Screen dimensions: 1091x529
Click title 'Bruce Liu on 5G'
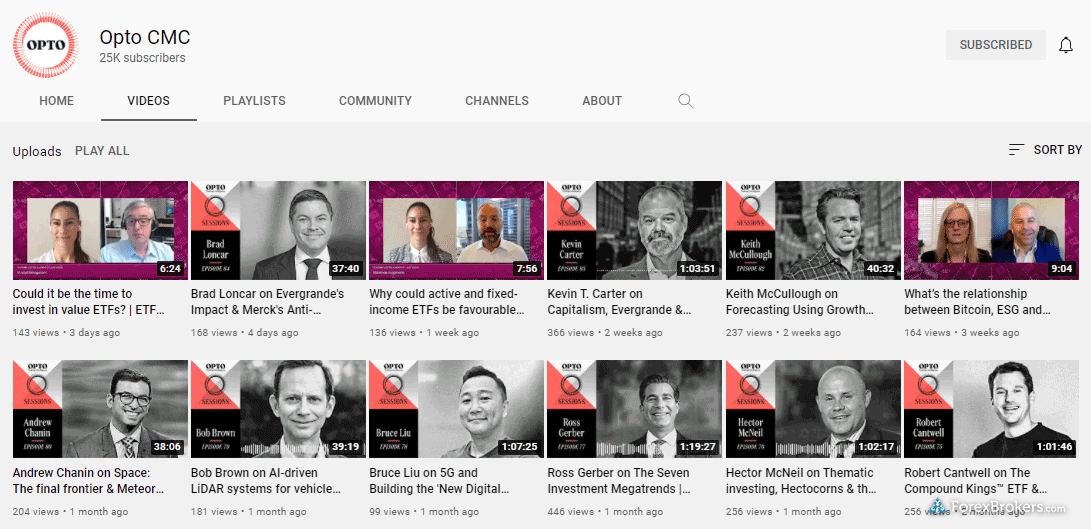point(440,481)
